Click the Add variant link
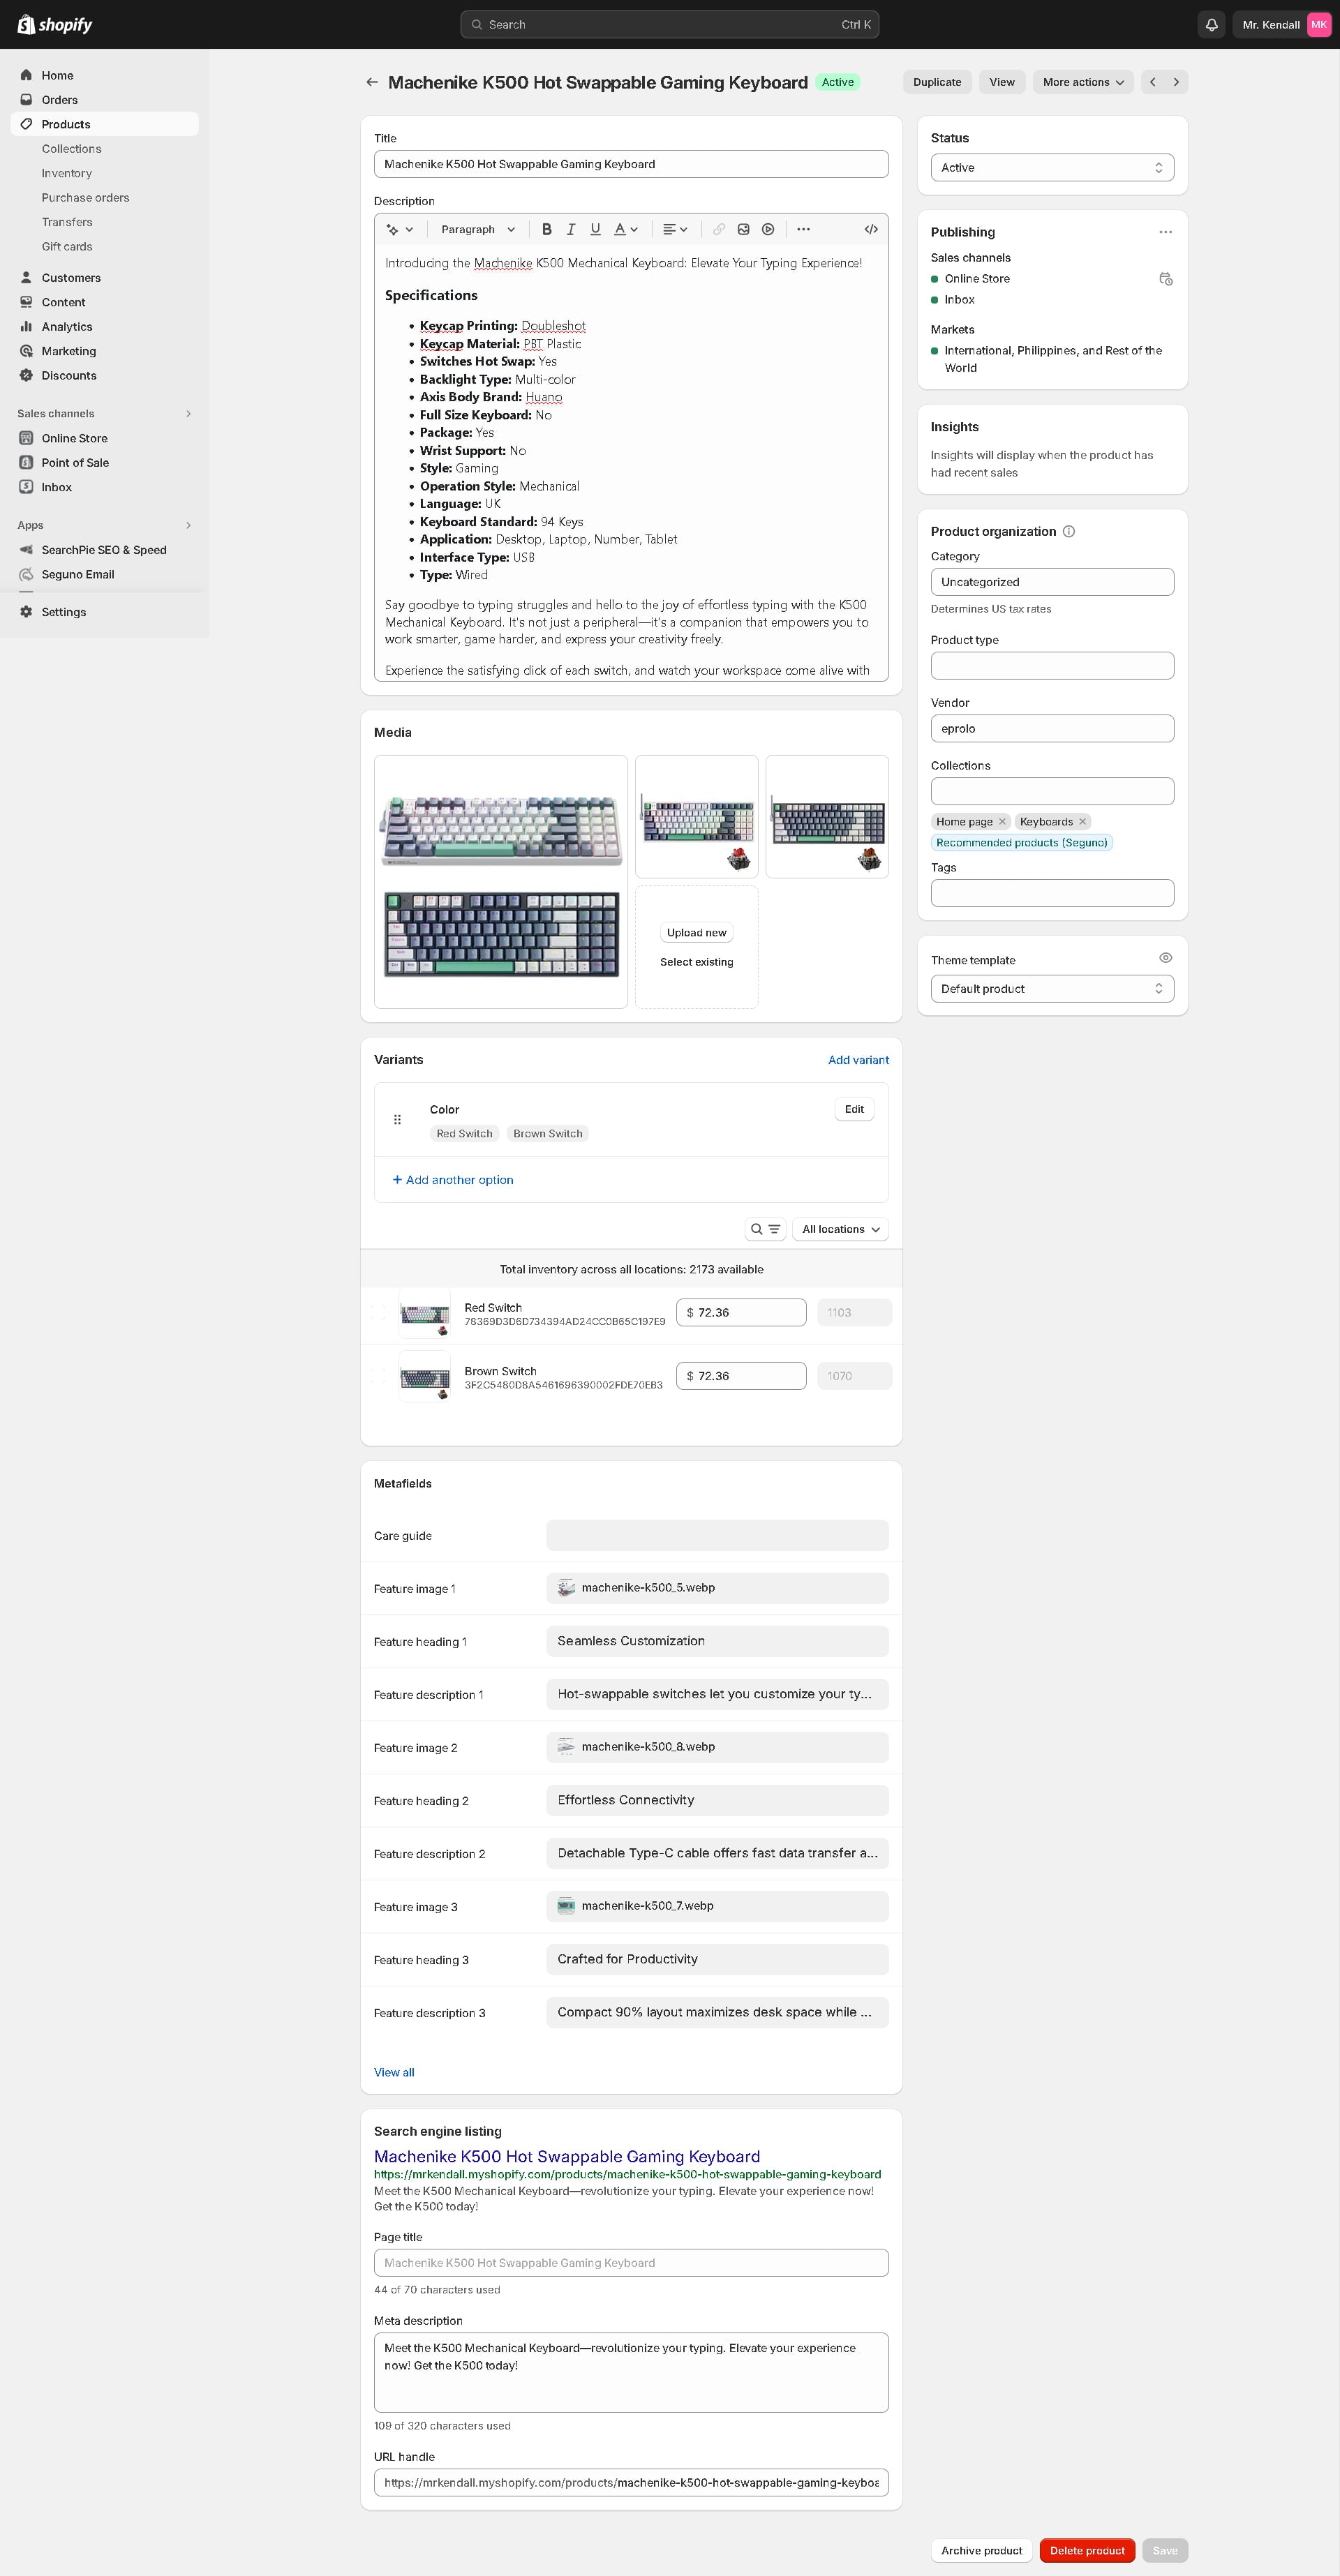This screenshot has height=2576, width=1340. pos(858,1060)
